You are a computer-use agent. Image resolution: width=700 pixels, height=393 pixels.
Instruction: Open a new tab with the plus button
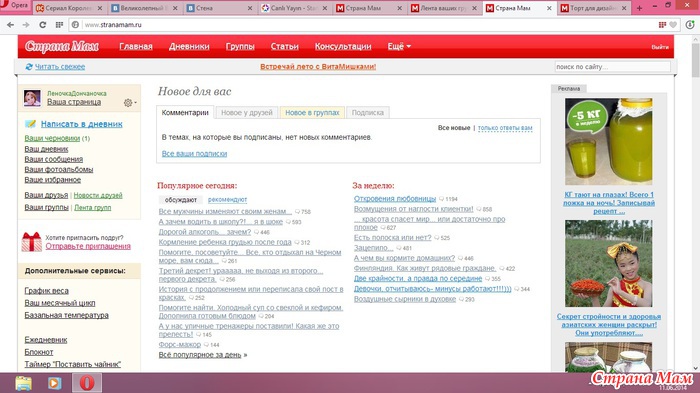tap(639, 8)
